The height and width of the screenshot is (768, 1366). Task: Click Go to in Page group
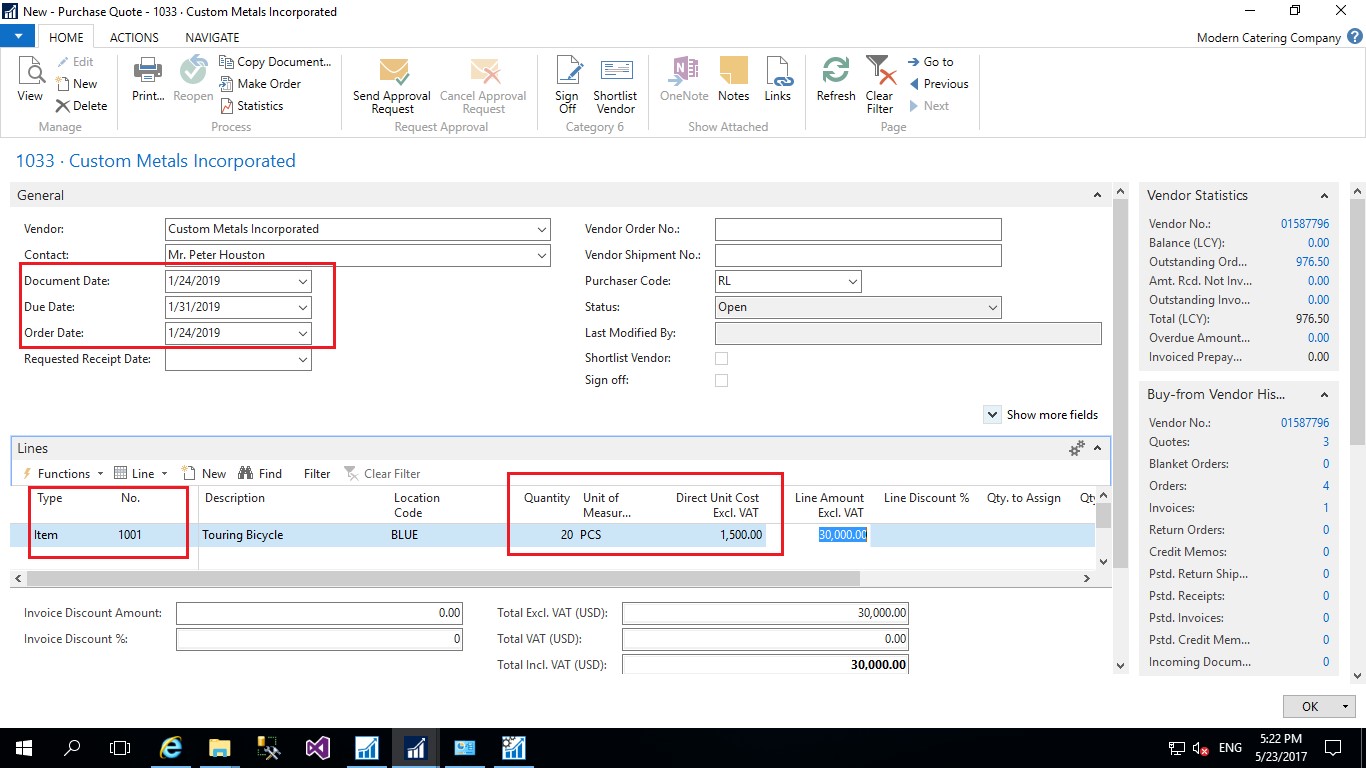click(x=931, y=62)
